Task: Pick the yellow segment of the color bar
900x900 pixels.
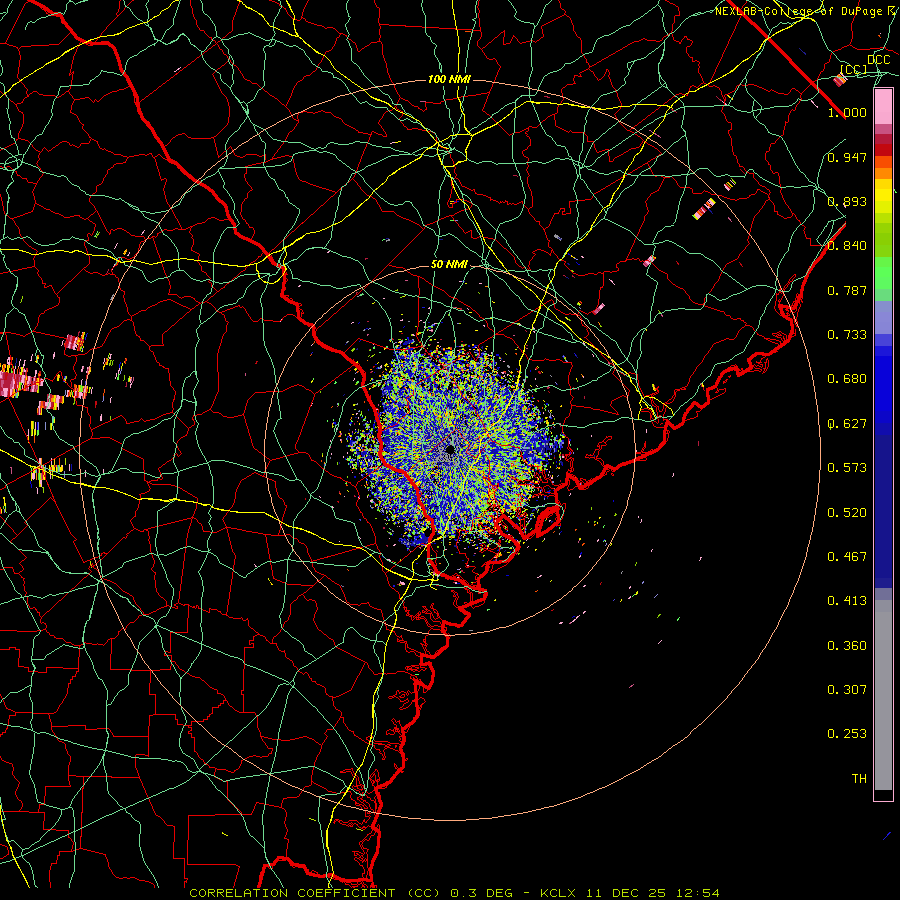Action: pyautogui.click(x=883, y=197)
